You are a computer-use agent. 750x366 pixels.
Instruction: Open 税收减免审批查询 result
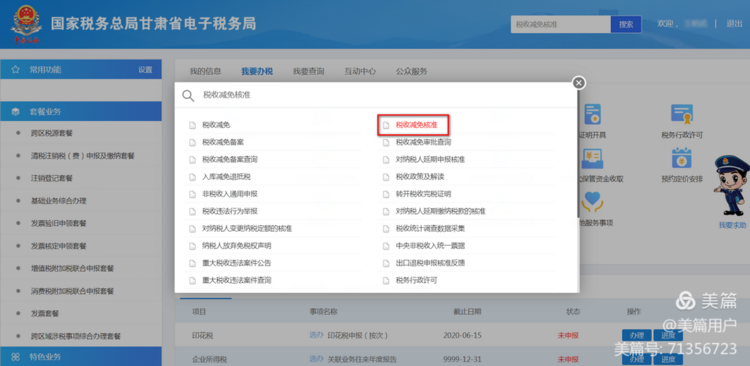pos(423,142)
